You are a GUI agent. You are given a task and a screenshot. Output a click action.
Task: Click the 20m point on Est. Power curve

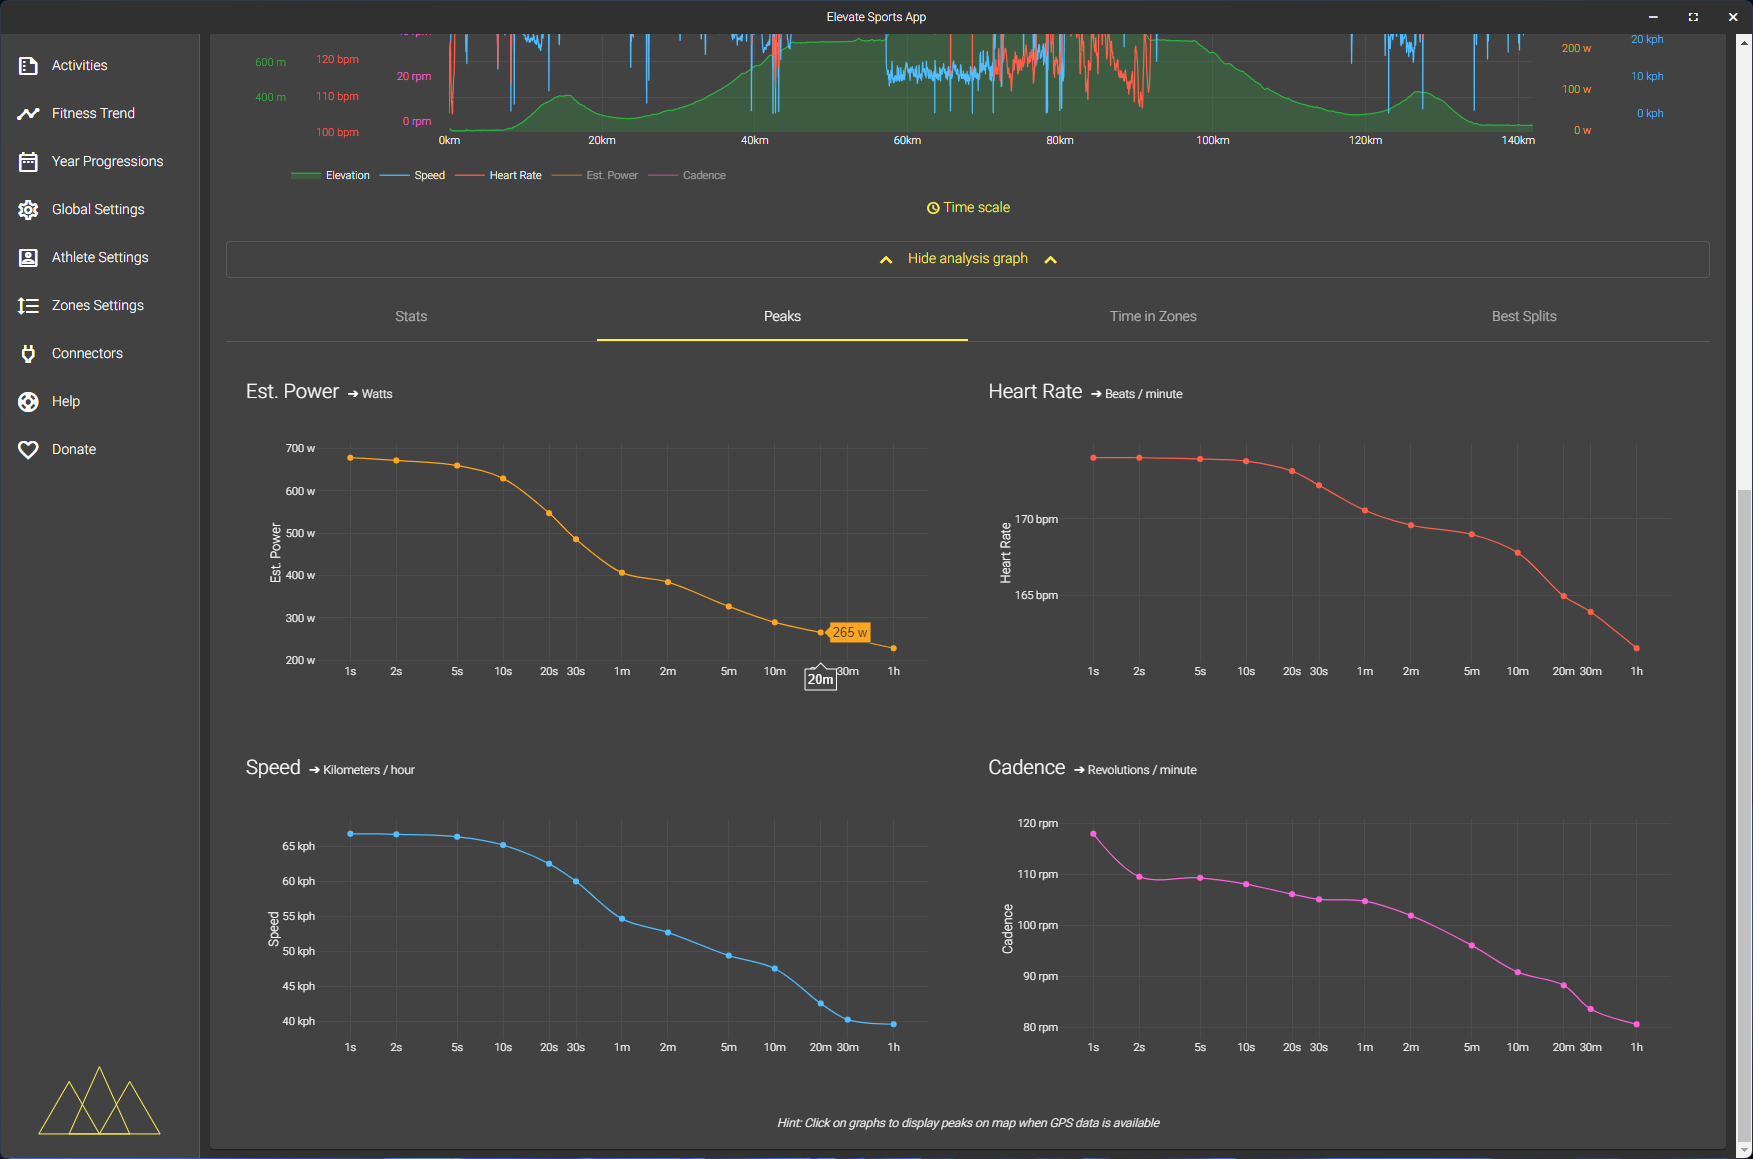point(821,632)
